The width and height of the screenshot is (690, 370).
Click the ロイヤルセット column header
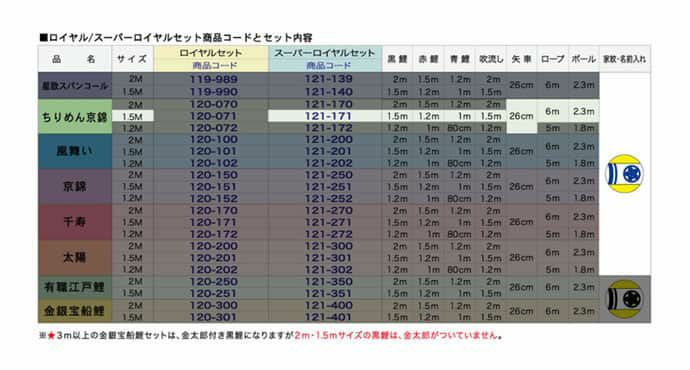(211, 59)
